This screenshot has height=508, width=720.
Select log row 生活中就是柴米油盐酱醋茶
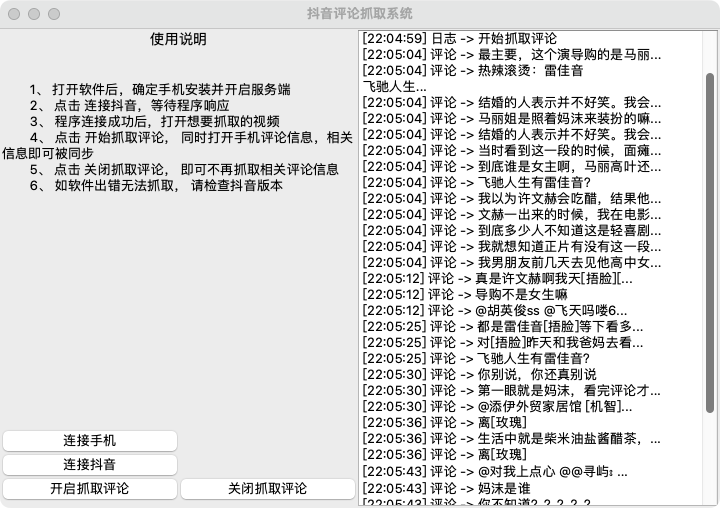(x=512, y=439)
